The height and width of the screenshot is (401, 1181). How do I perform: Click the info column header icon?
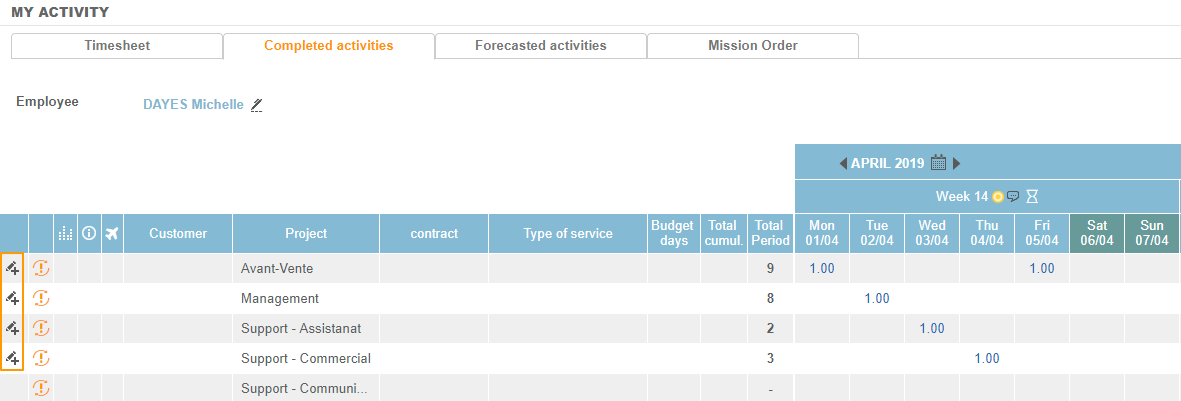89,233
